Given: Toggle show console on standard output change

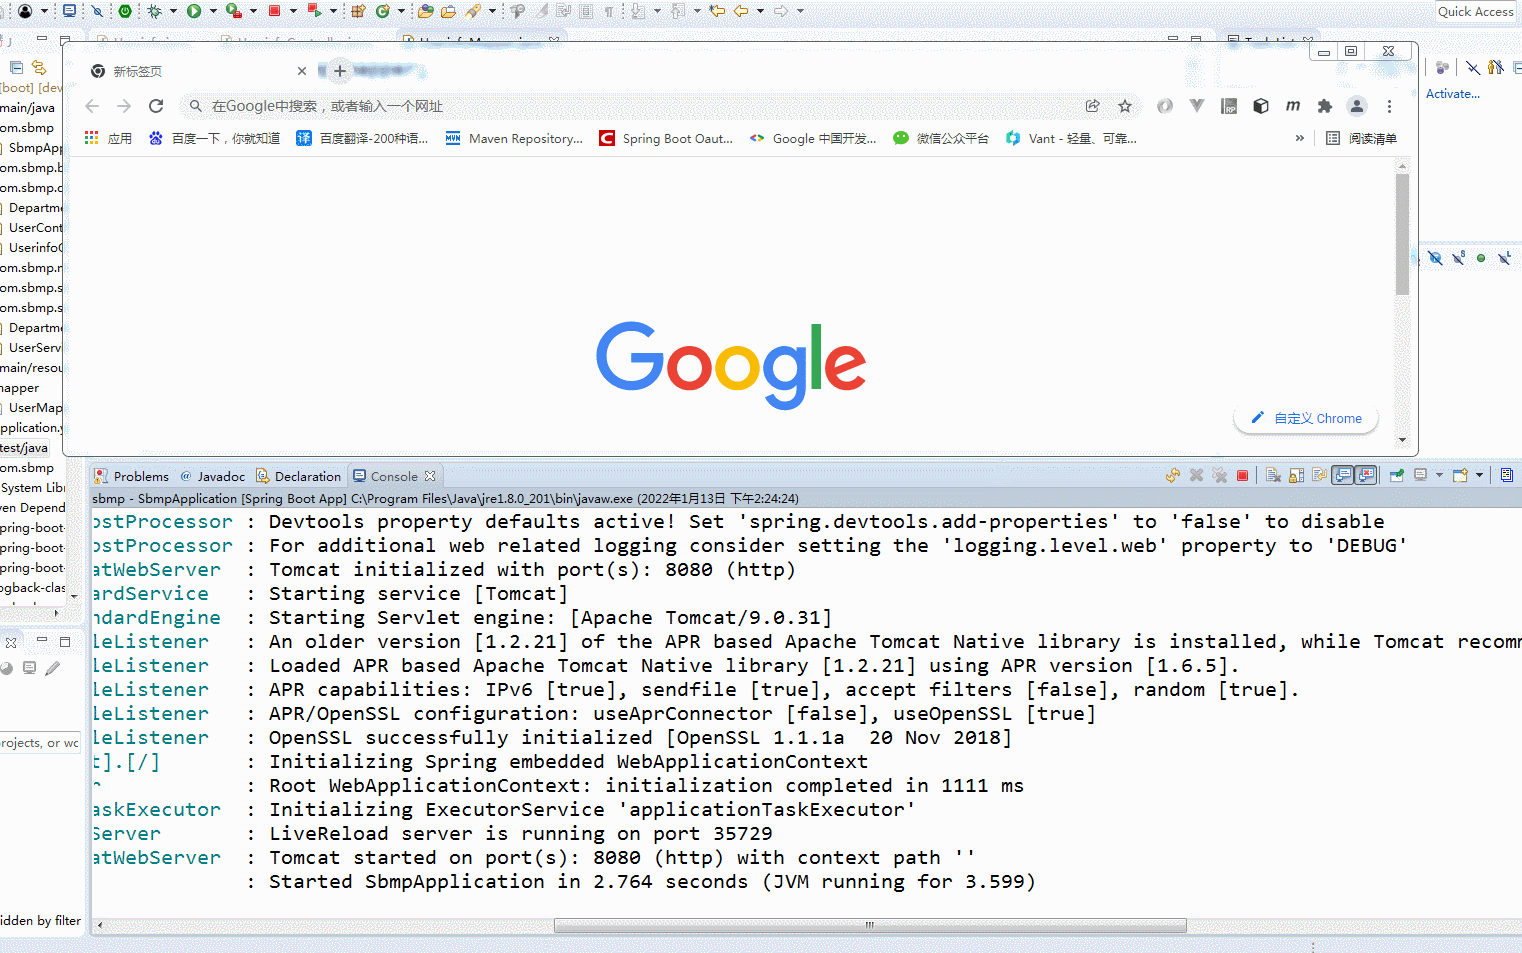Looking at the screenshot, I should tap(1343, 476).
